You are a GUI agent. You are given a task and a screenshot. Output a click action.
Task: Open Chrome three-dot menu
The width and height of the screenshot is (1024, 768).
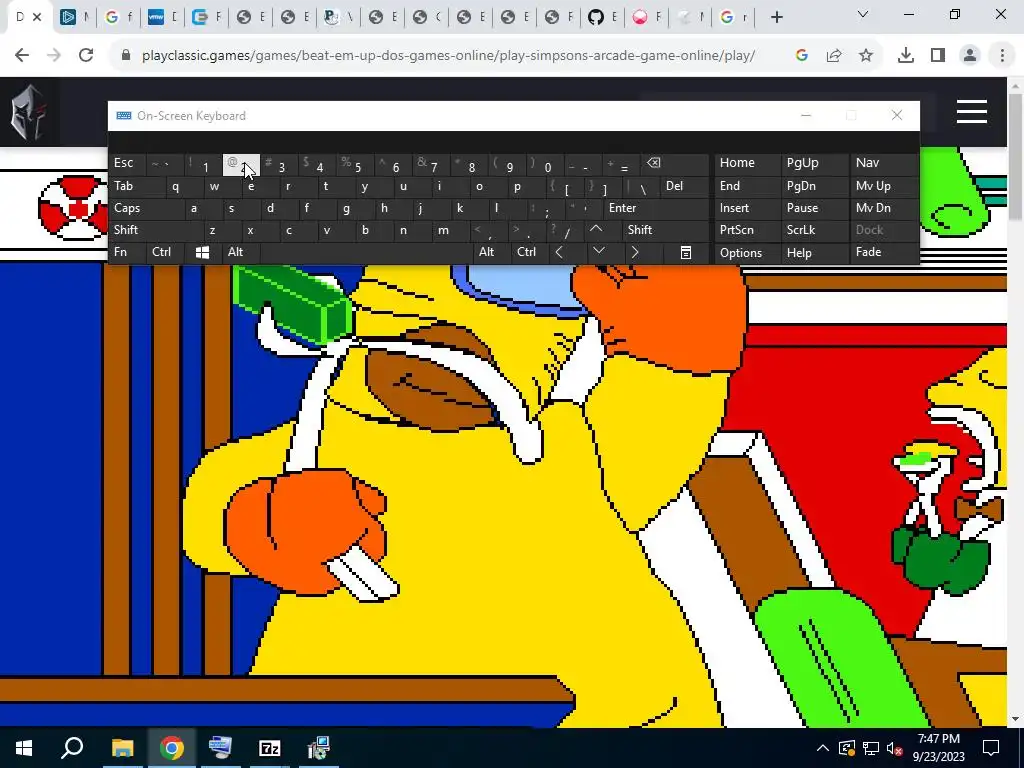tap(1002, 56)
